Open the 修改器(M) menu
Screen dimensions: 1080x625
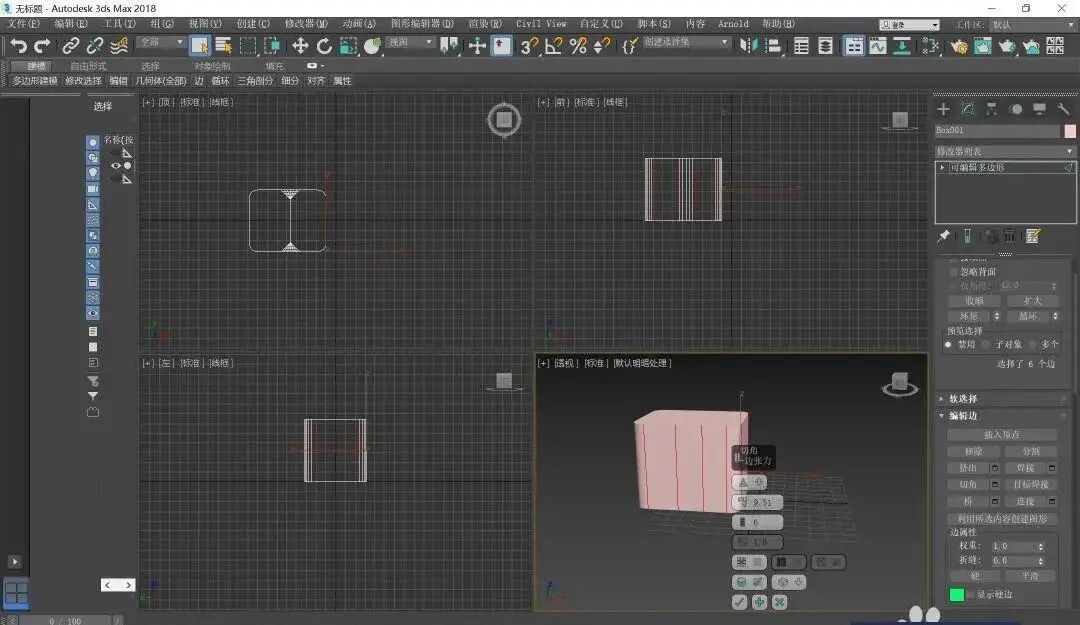pos(306,23)
